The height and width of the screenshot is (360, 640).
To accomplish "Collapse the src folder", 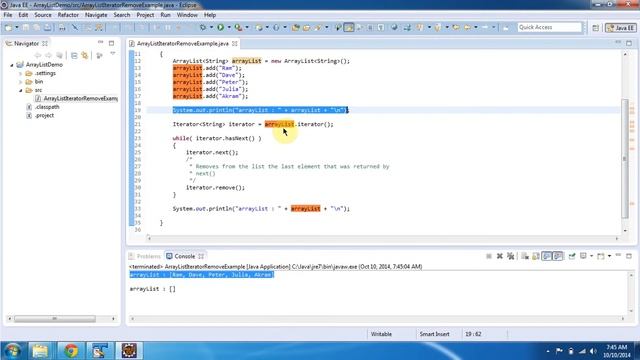I will tap(20, 90).
